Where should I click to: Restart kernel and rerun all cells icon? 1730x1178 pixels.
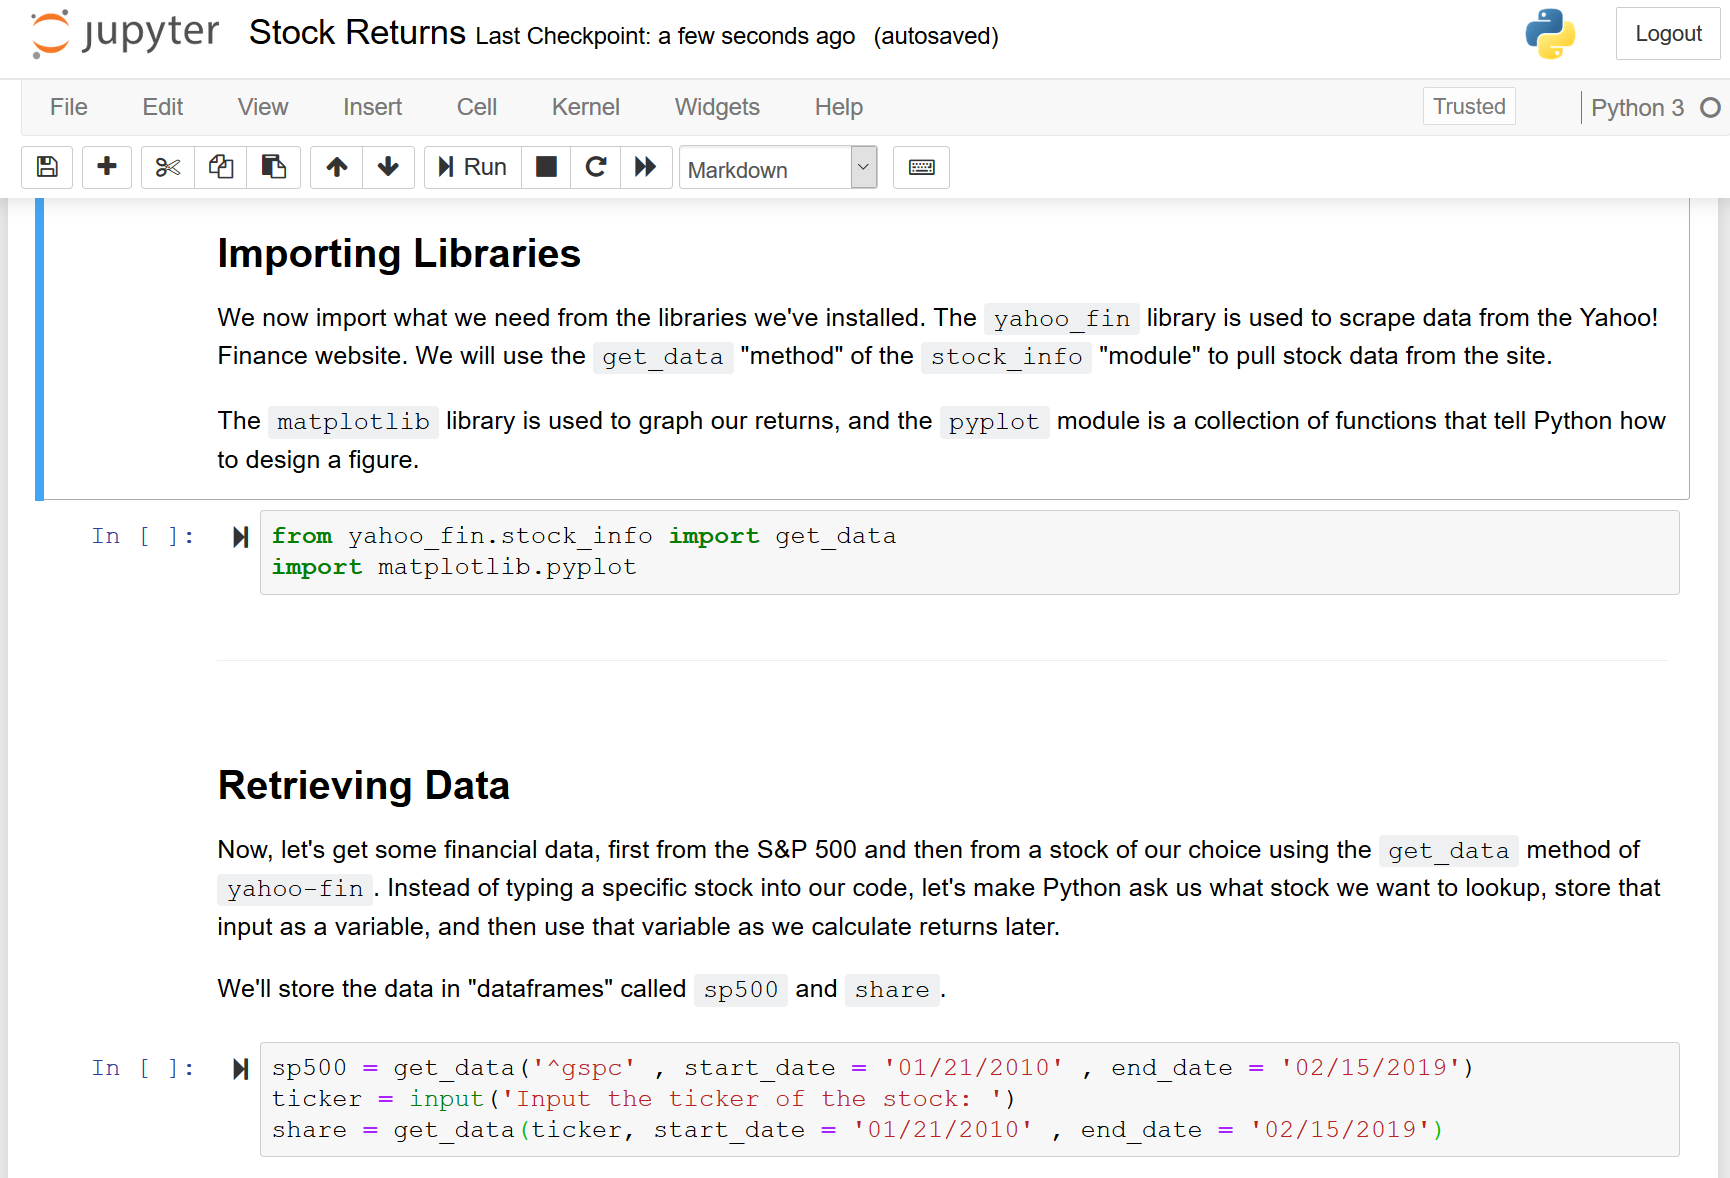click(x=646, y=167)
